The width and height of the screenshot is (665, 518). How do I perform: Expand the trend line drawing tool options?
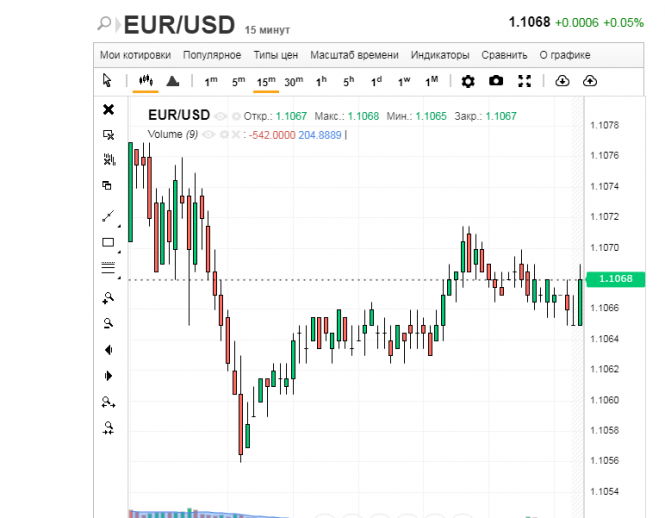pos(119,224)
